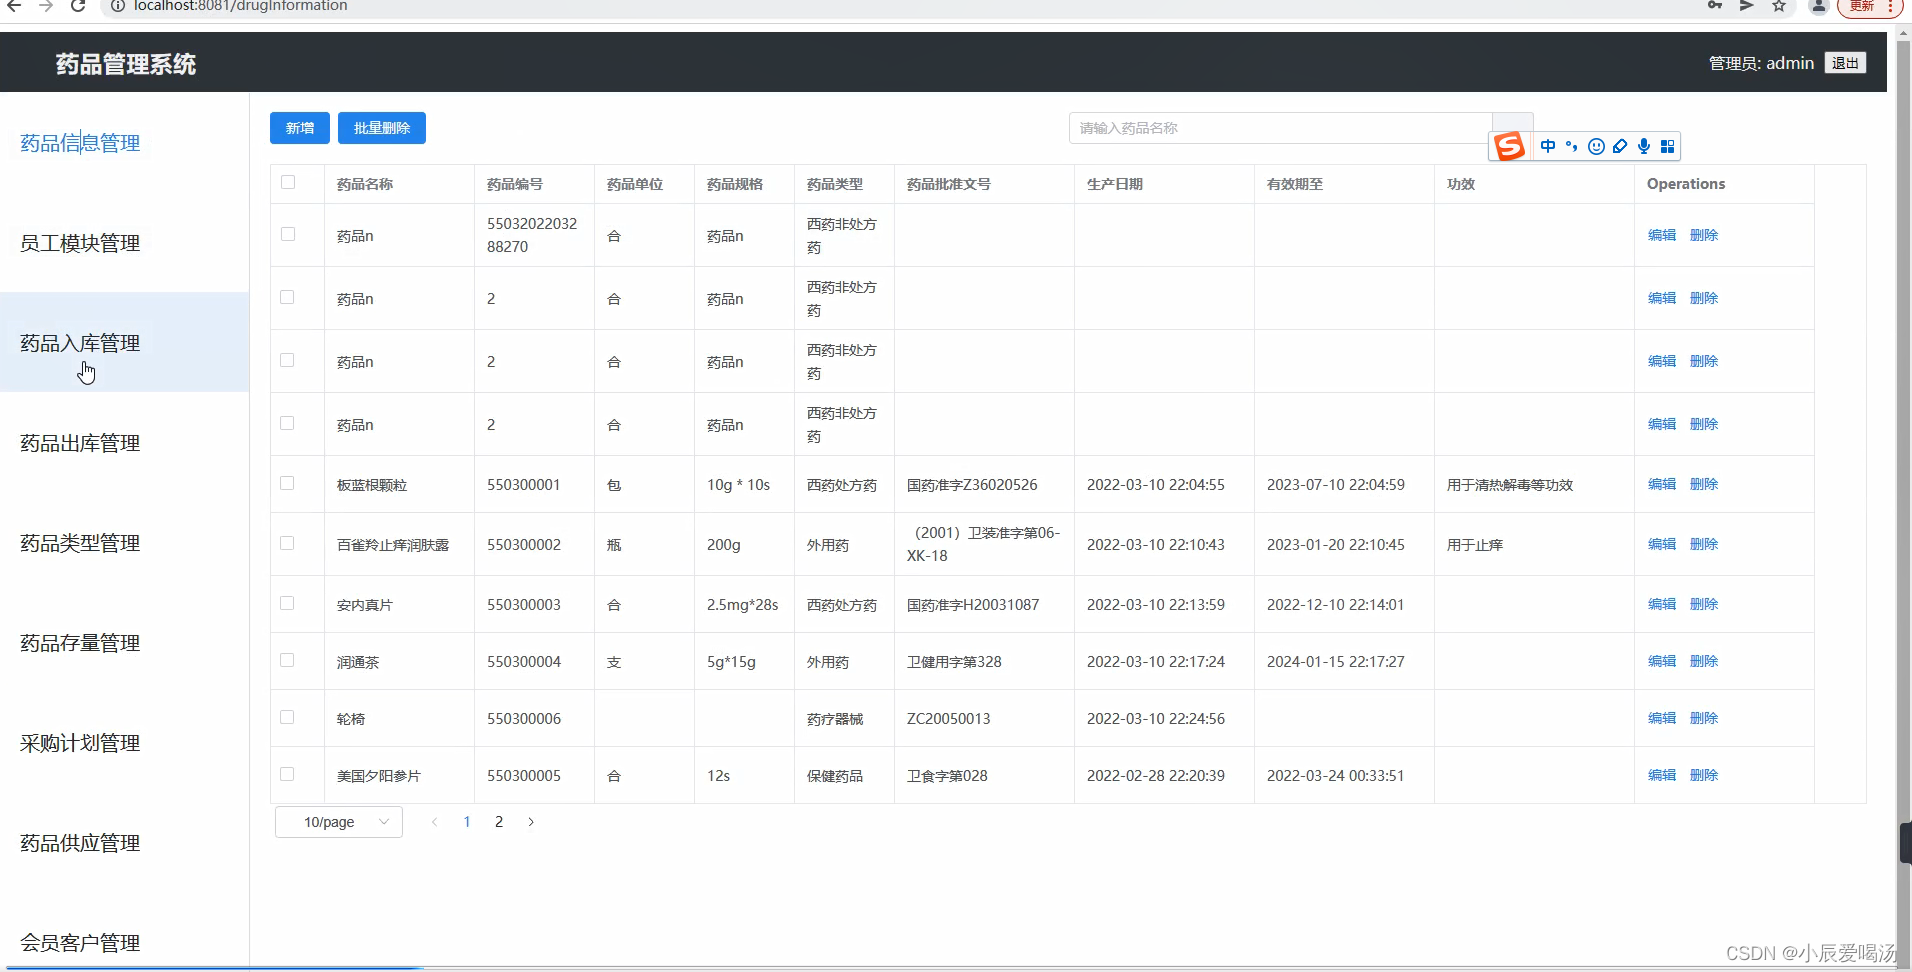Screen dimensions: 1912x972
Task: Check the box for 百雀羚止痒润肤露
Action: (x=287, y=543)
